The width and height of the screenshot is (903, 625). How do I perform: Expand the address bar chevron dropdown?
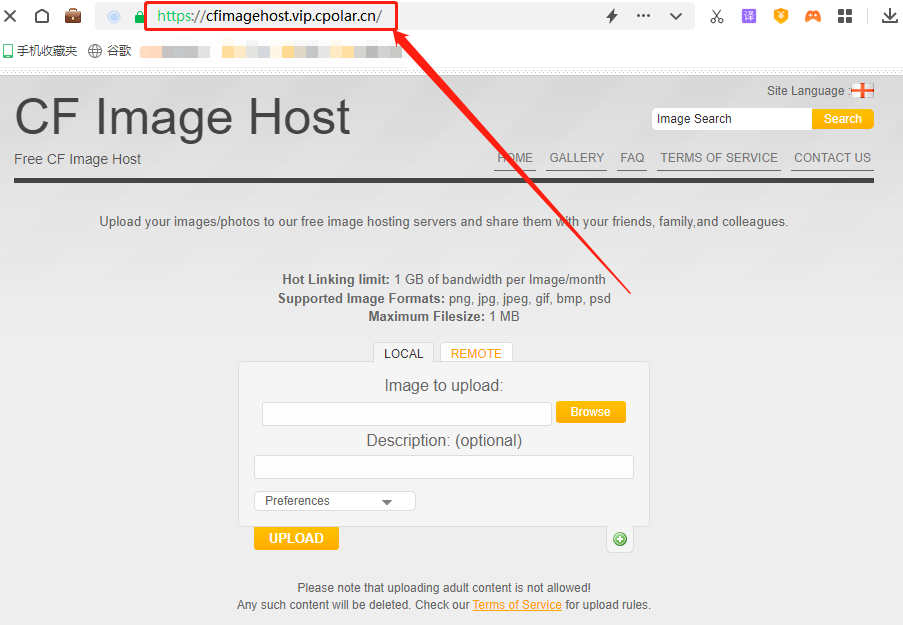click(676, 16)
